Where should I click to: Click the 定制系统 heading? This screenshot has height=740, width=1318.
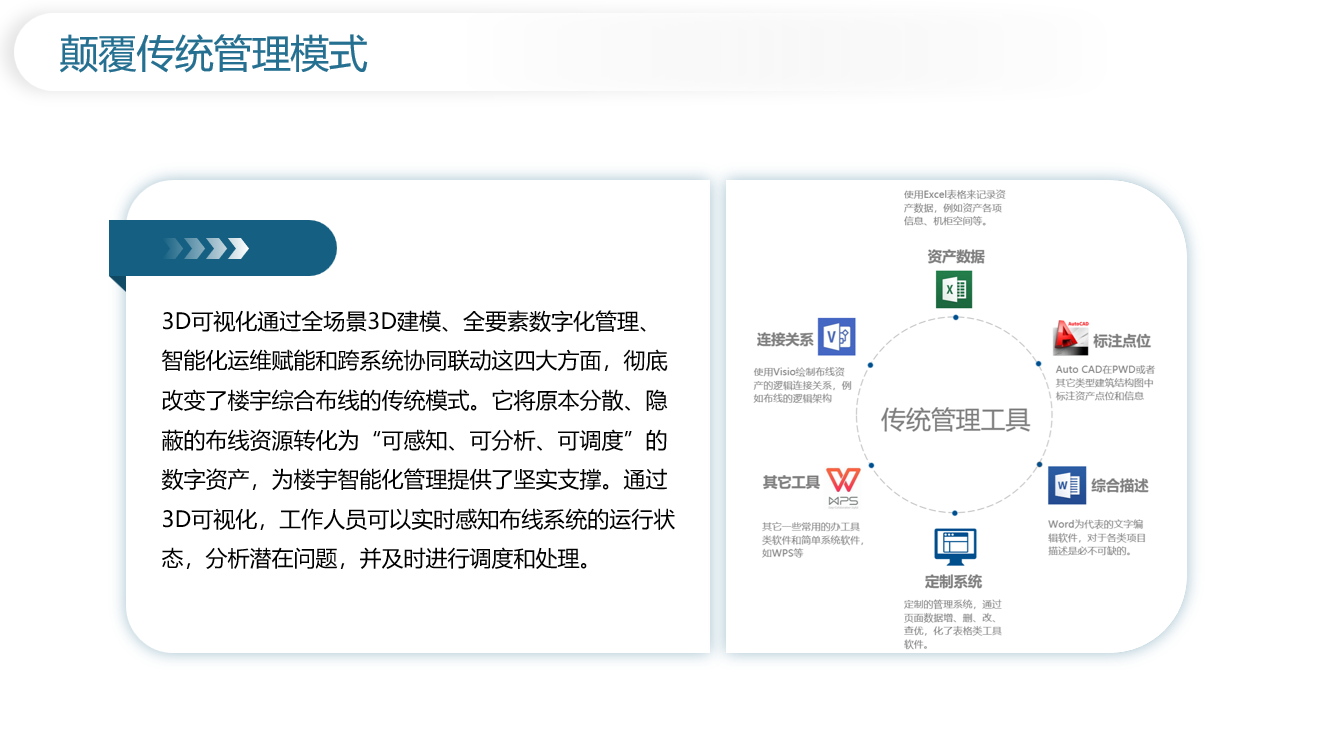pos(953,581)
